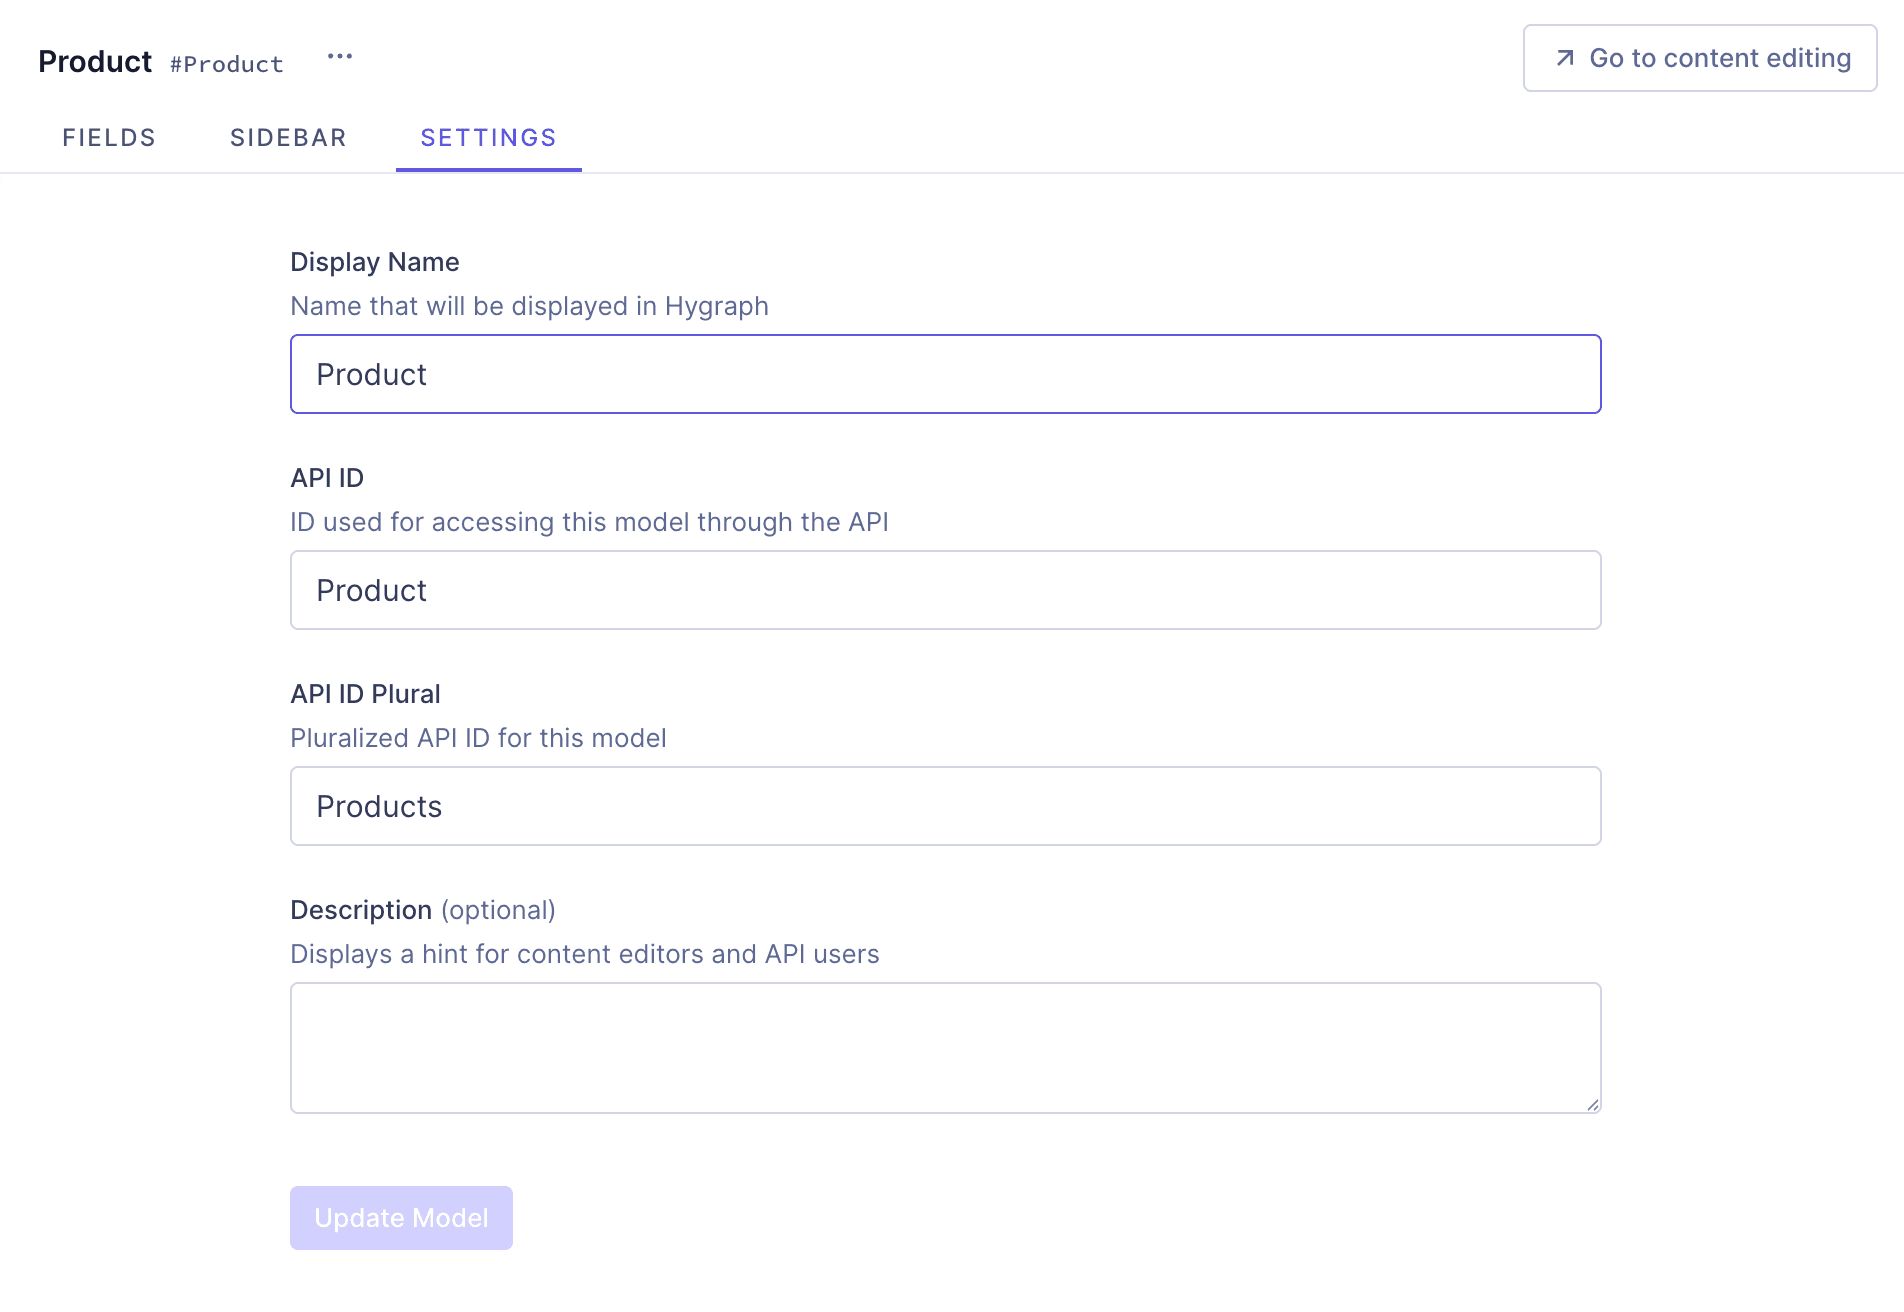Click the Update Model button
The image size is (1904, 1312).
(401, 1217)
